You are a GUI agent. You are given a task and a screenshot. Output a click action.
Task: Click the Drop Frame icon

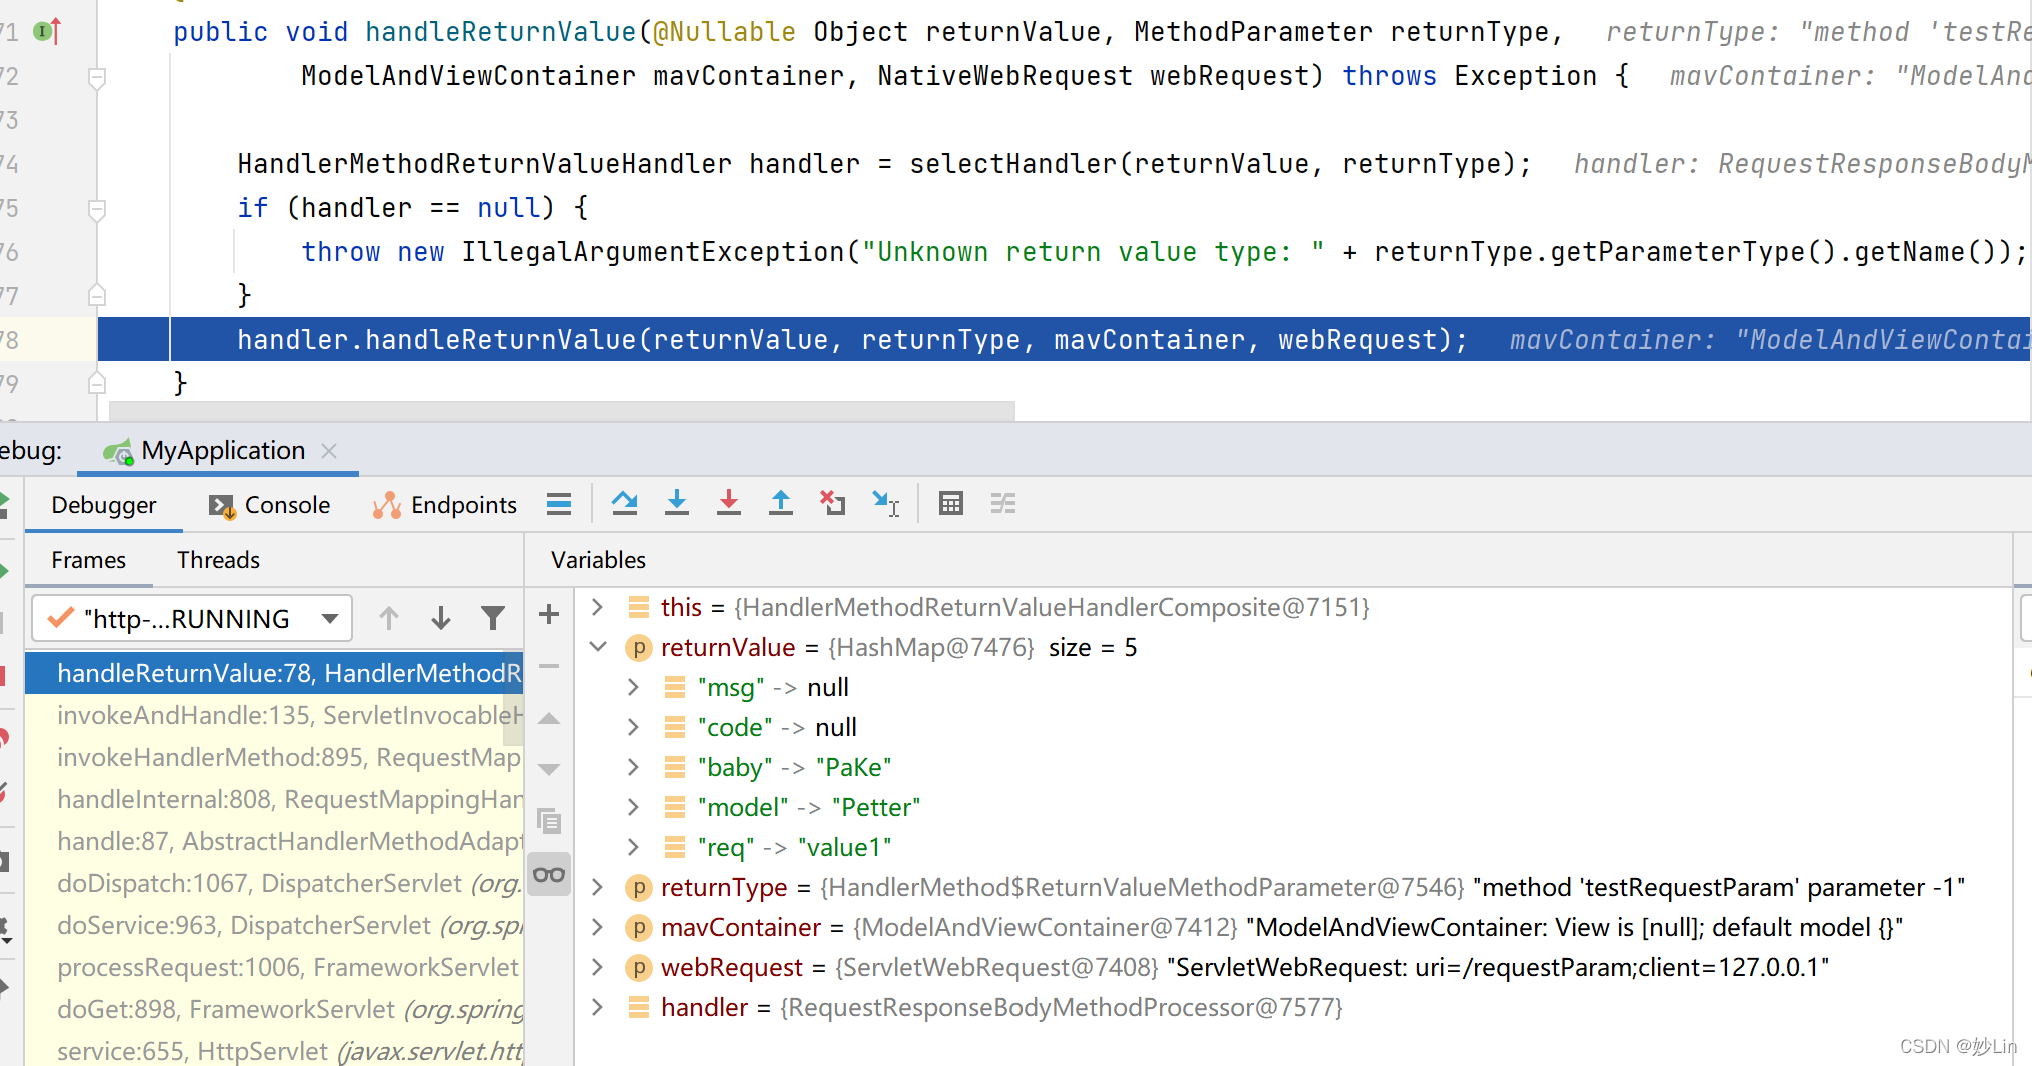(x=832, y=503)
